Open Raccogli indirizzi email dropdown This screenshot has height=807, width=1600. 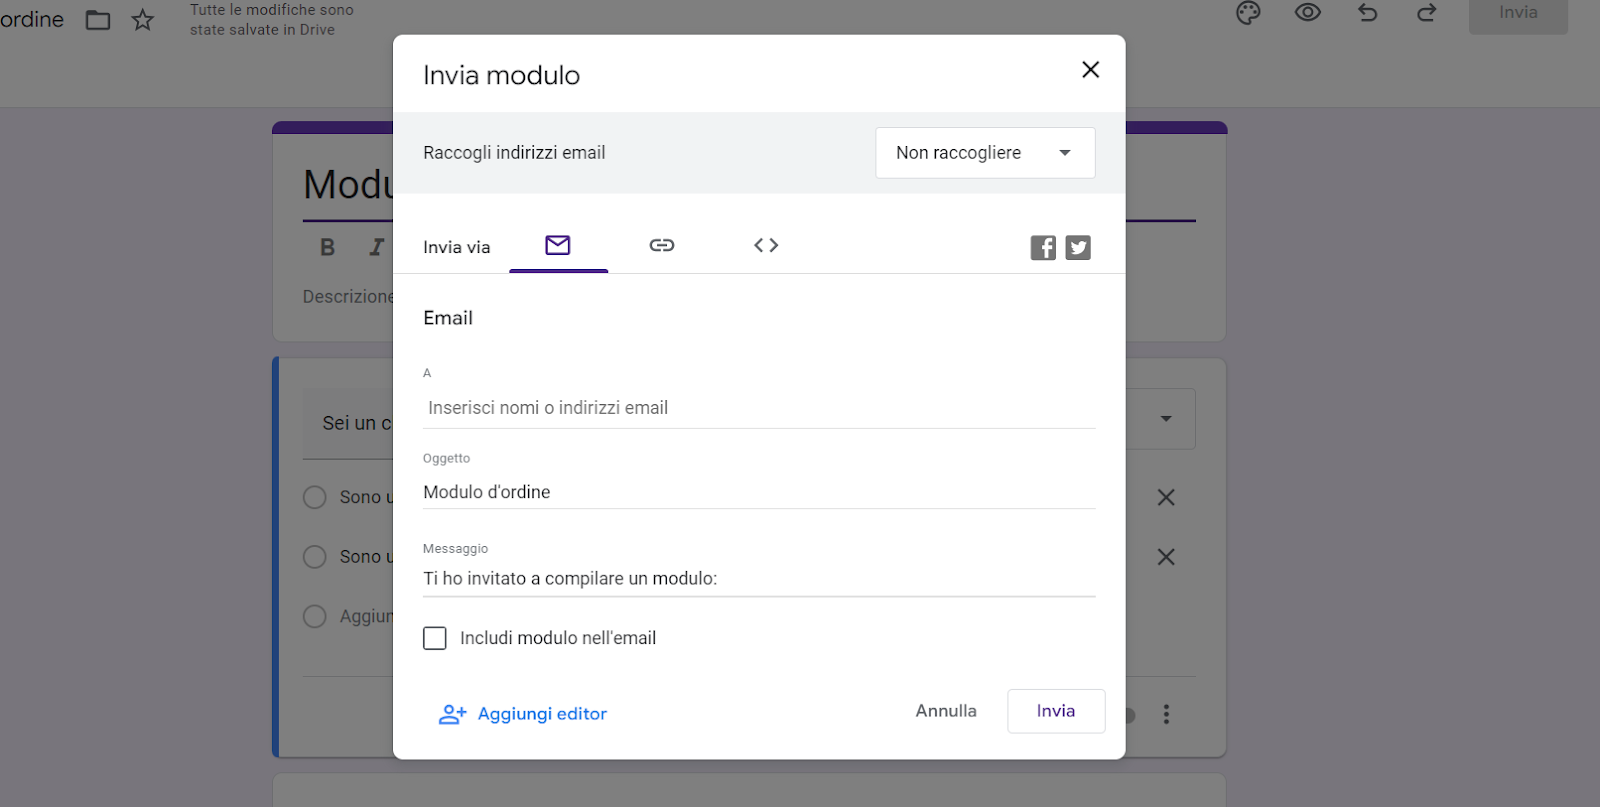[x=985, y=153]
